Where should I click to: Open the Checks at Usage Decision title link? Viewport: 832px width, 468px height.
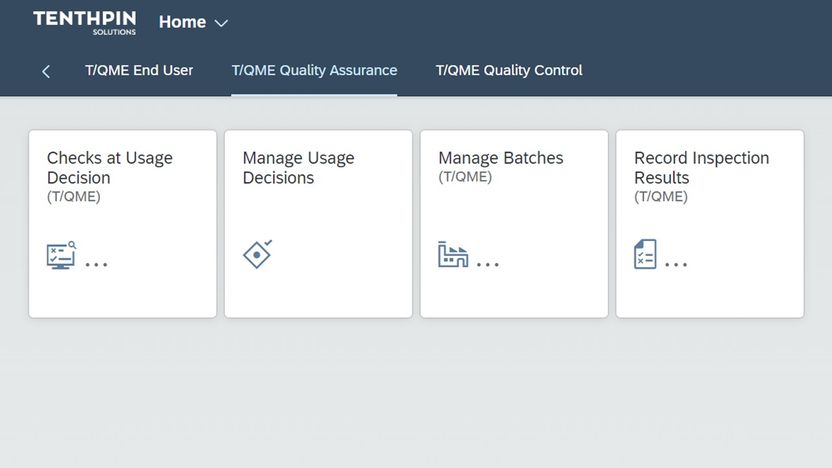[110, 168]
